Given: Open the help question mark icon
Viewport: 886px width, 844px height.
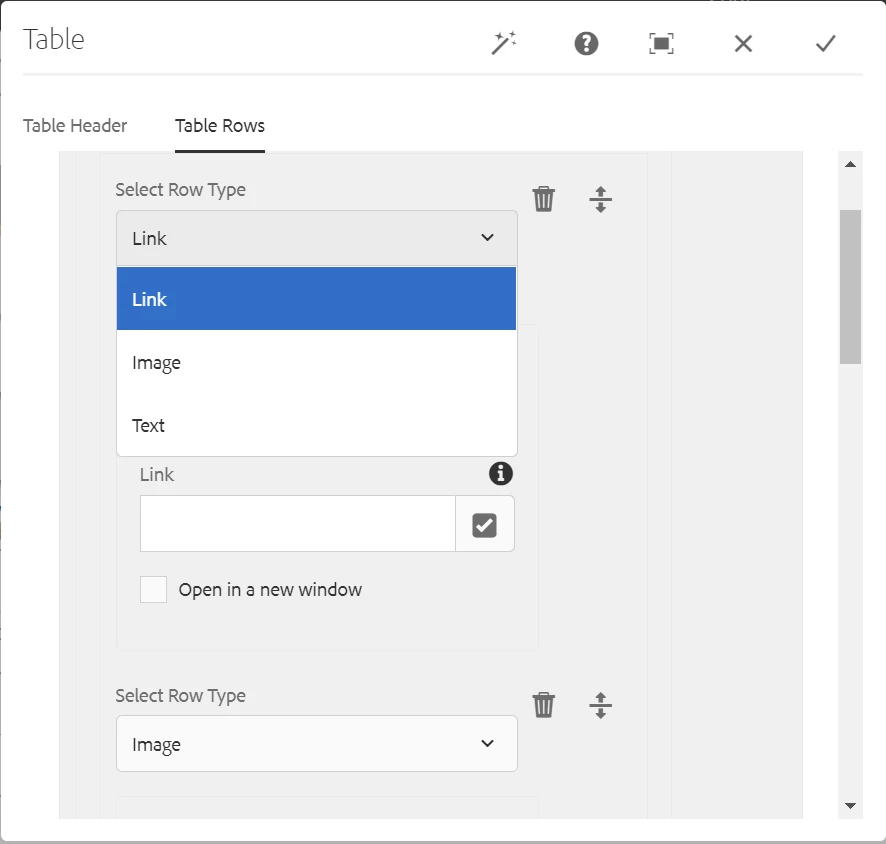Looking at the screenshot, I should [586, 43].
